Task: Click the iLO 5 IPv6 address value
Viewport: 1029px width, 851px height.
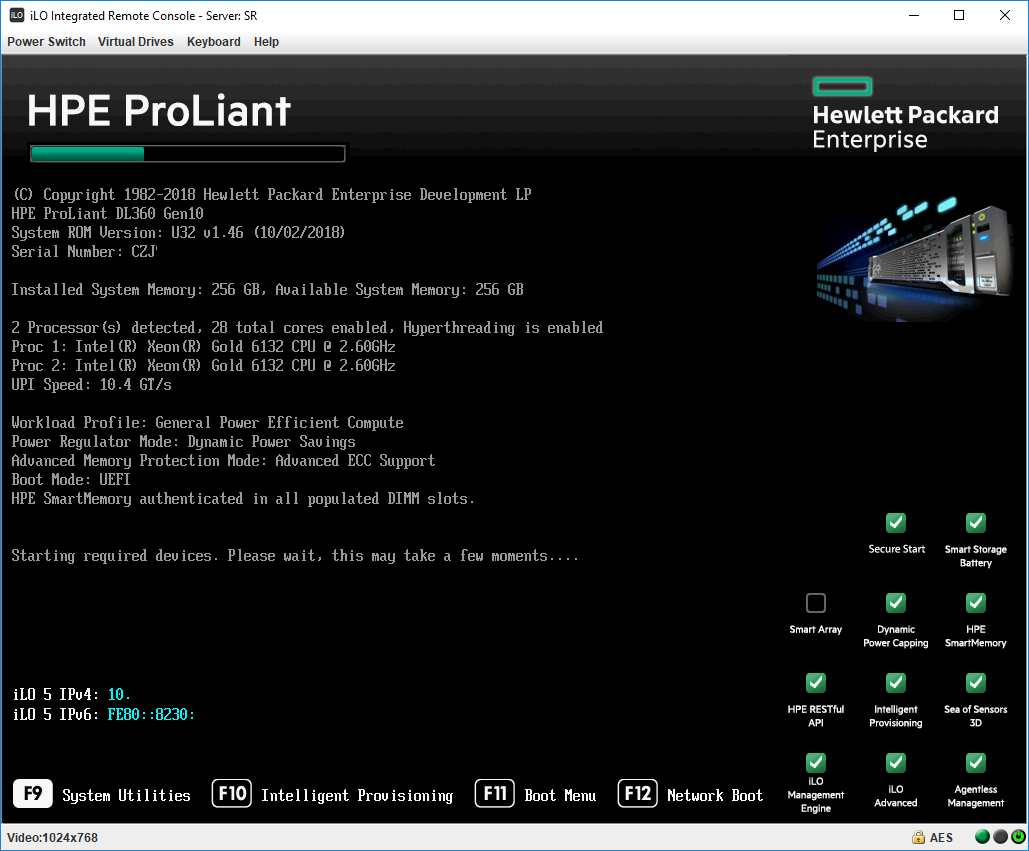Action: 151,714
